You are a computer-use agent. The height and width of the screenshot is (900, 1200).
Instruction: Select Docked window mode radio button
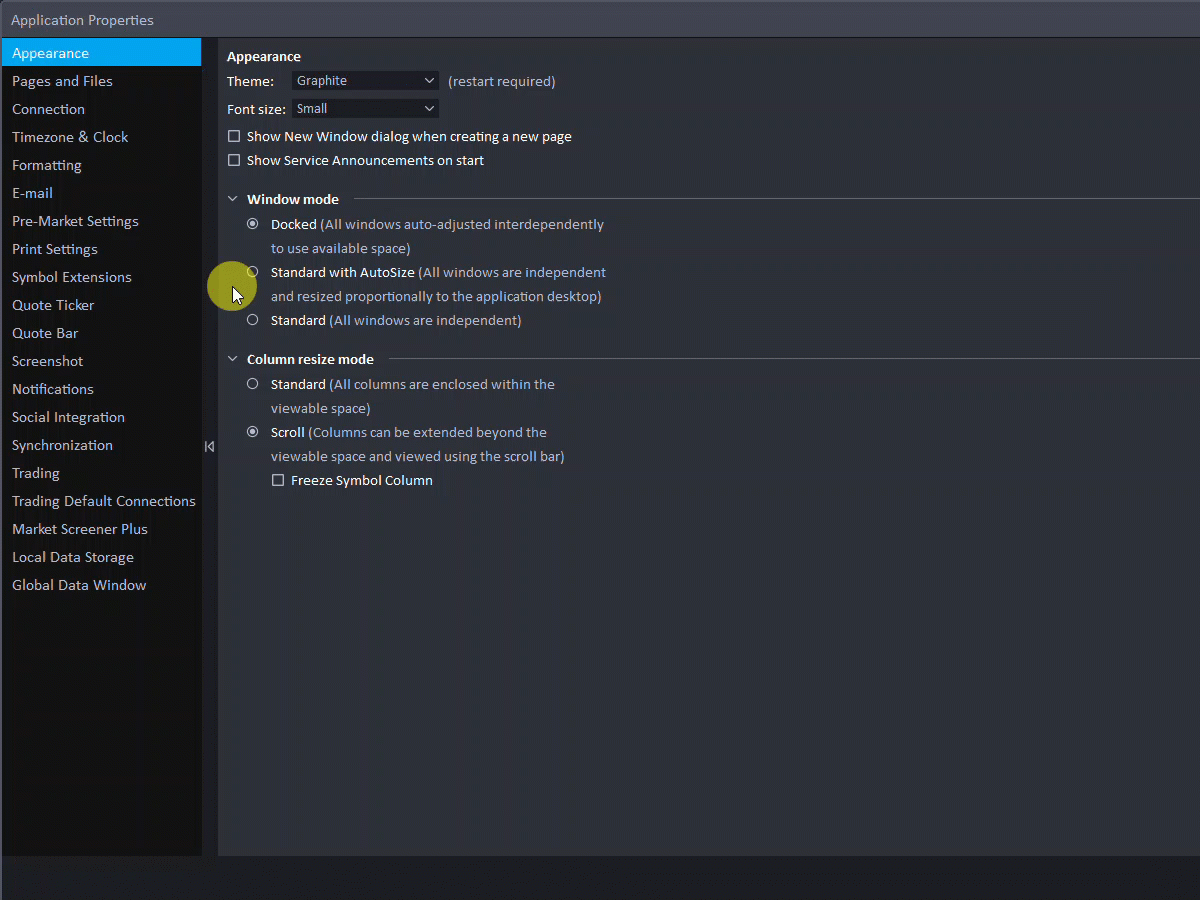point(252,224)
